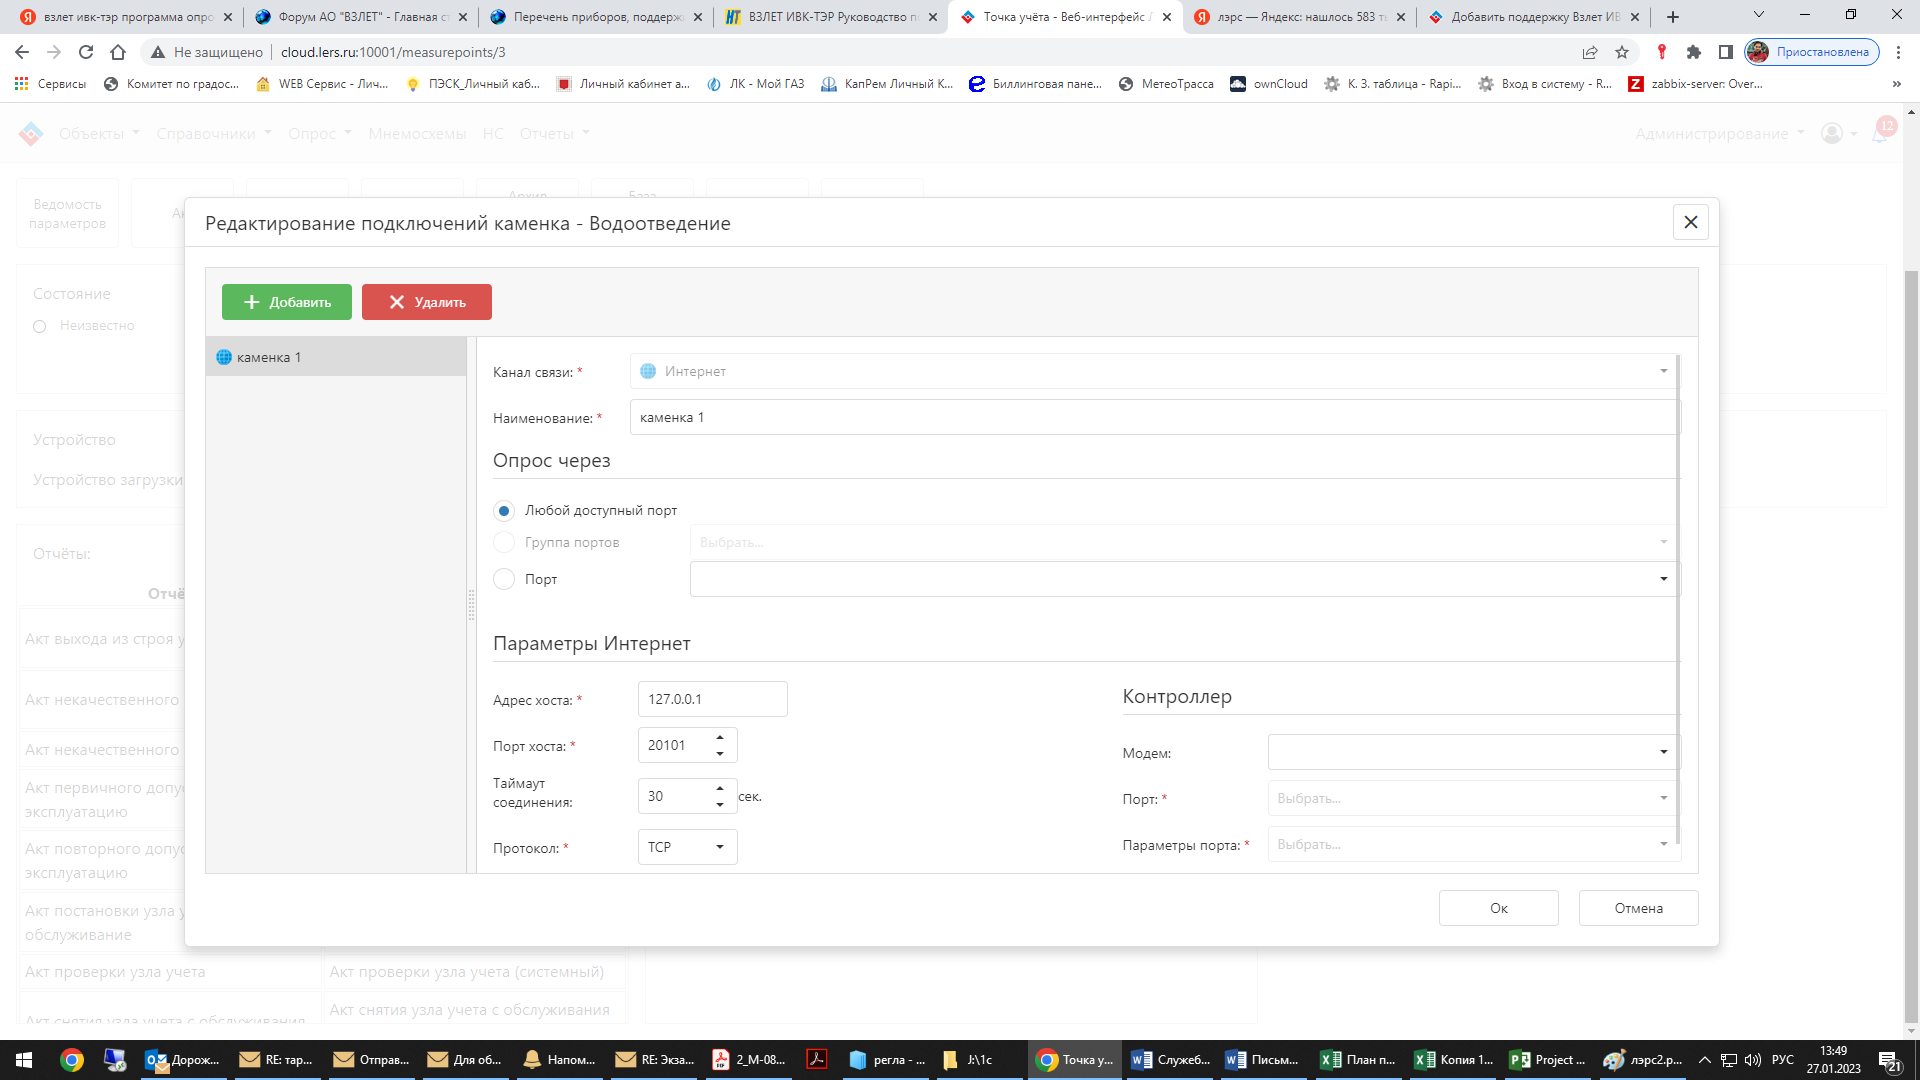Select the Порт radio option

pos(504,579)
